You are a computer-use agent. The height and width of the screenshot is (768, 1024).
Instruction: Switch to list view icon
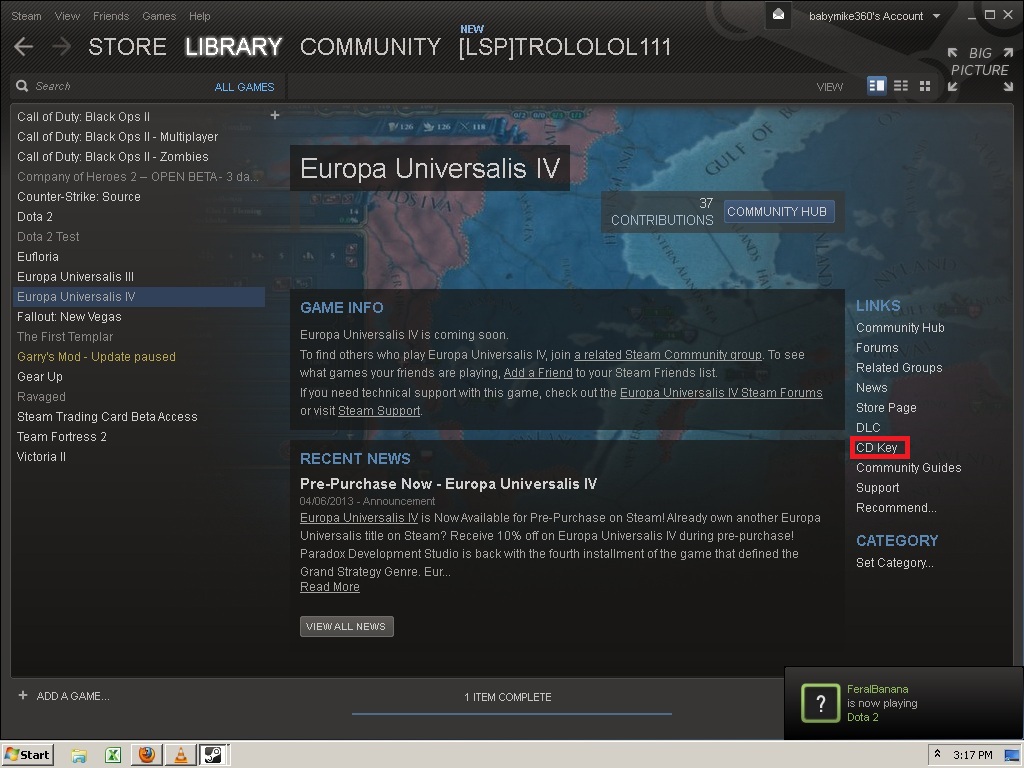[x=901, y=86]
